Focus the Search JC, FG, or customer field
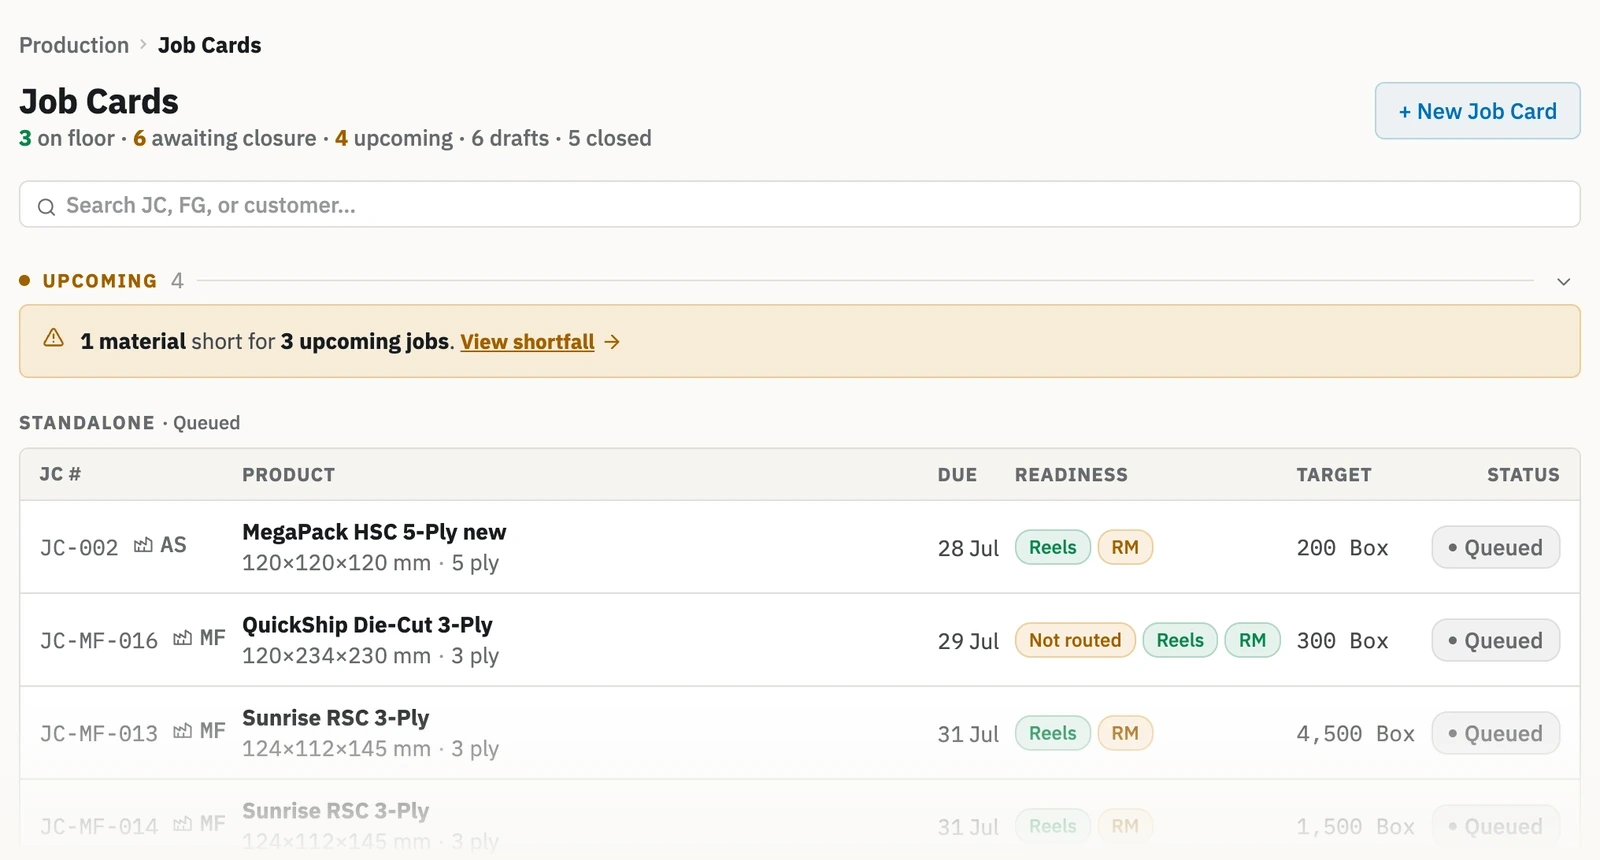Viewport: 1600px width, 860px height. (x=800, y=205)
